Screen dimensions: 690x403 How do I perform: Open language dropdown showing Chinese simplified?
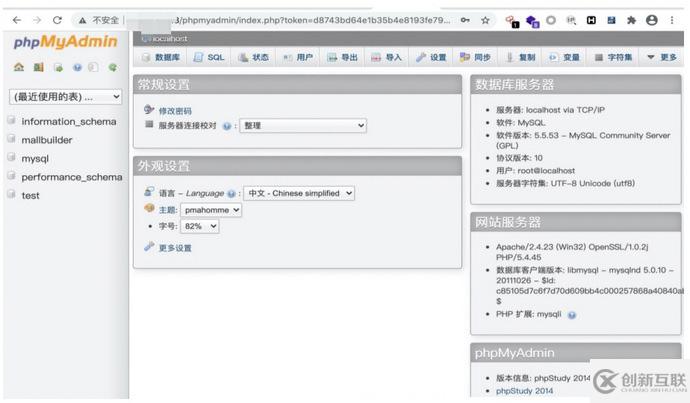pyautogui.click(x=299, y=193)
